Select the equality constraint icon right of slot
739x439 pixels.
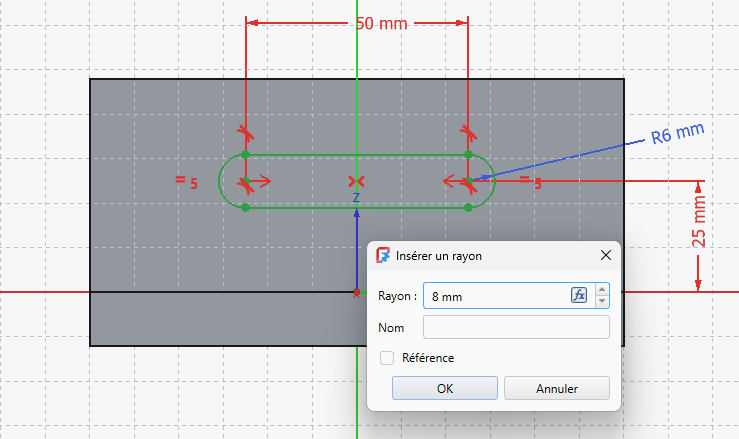tap(530, 181)
